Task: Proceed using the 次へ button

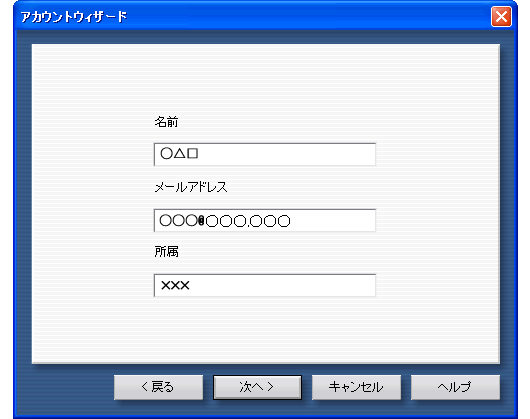Action: pos(257,387)
